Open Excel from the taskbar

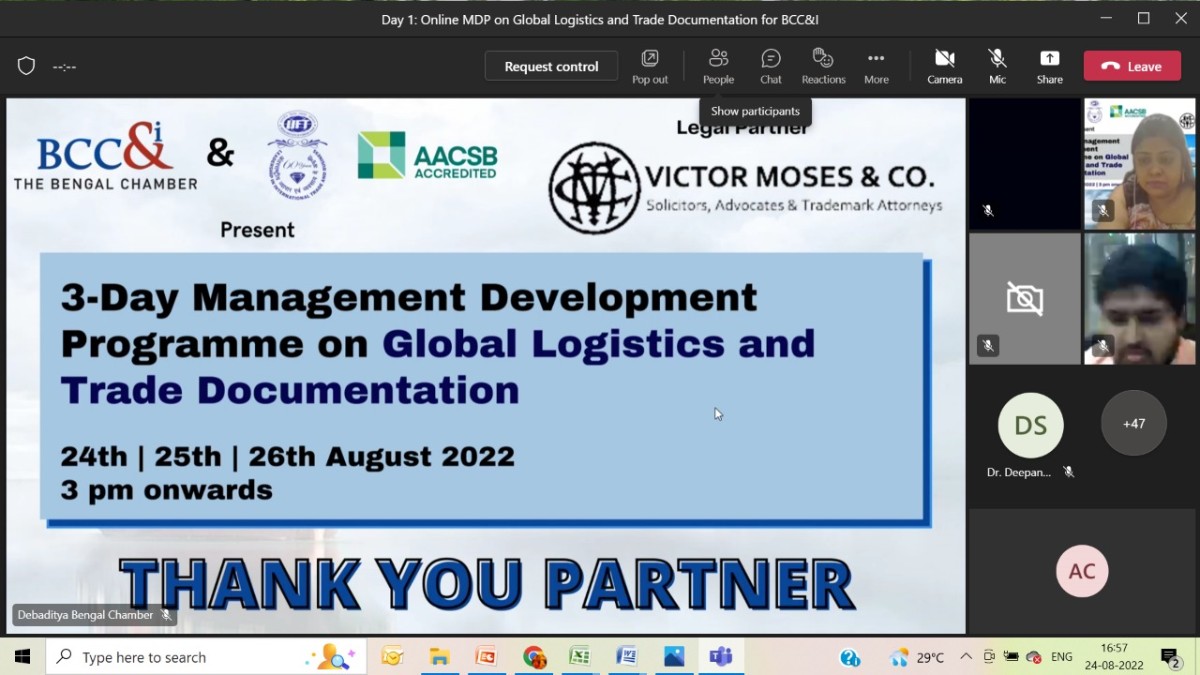click(x=580, y=657)
